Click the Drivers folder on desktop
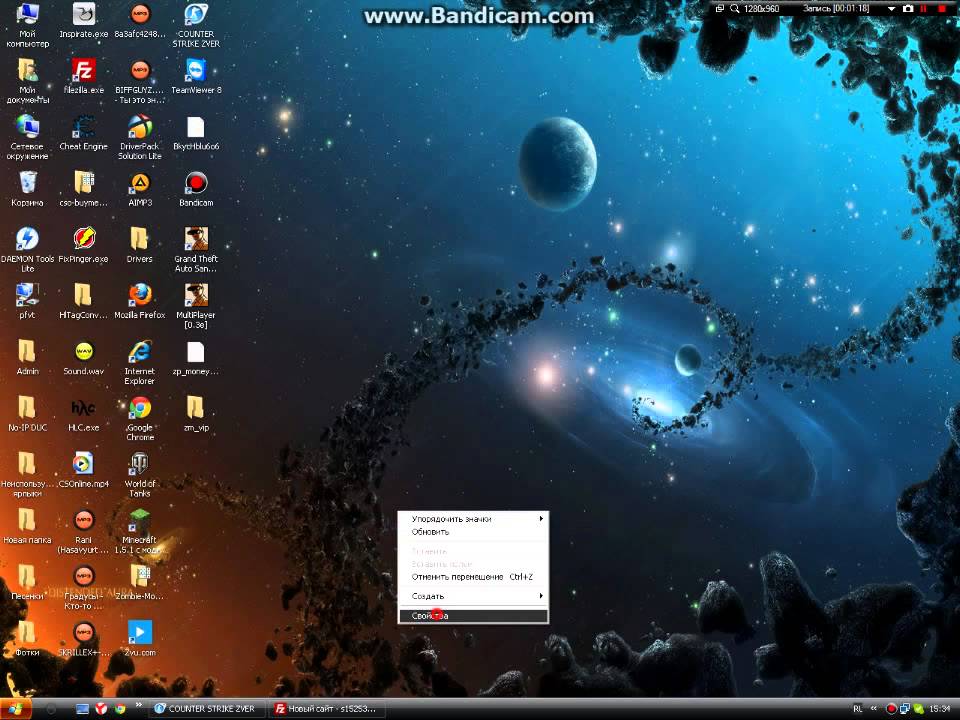The height and width of the screenshot is (720, 960). click(x=140, y=244)
